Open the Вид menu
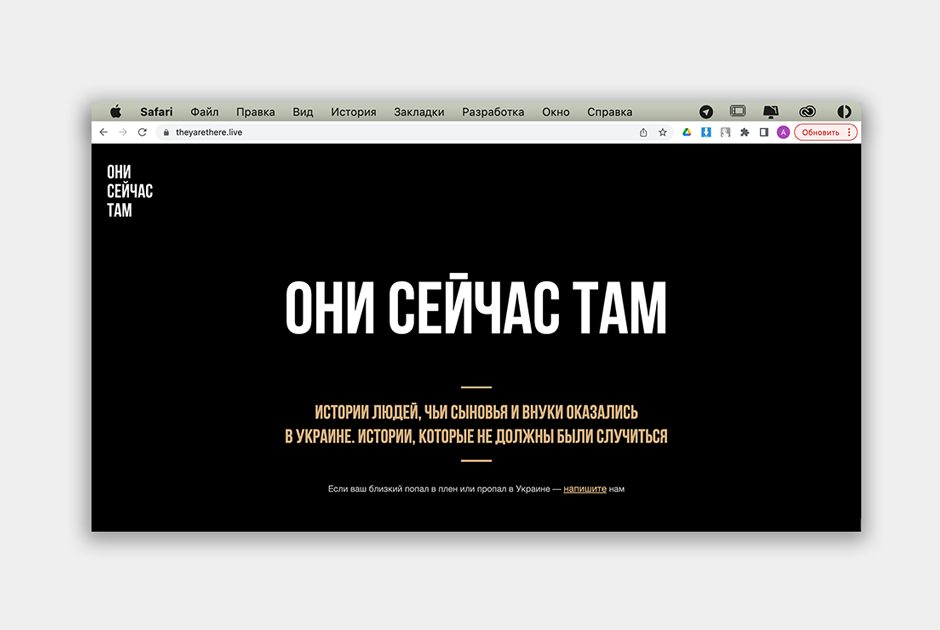The height and width of the screenshot is (630, 940). [303, 111]
